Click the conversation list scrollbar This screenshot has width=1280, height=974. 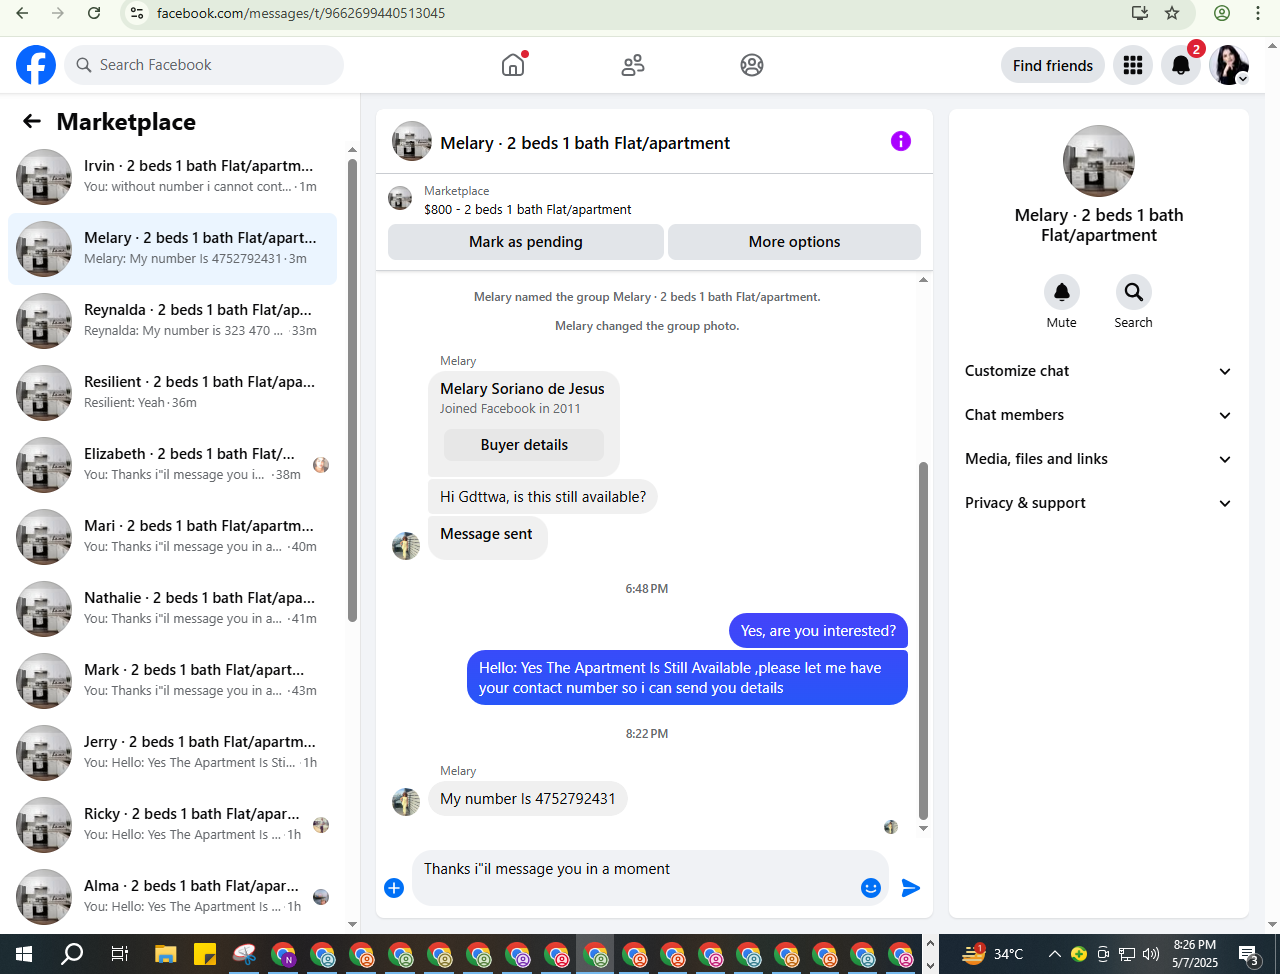click(x=352, y=390)
